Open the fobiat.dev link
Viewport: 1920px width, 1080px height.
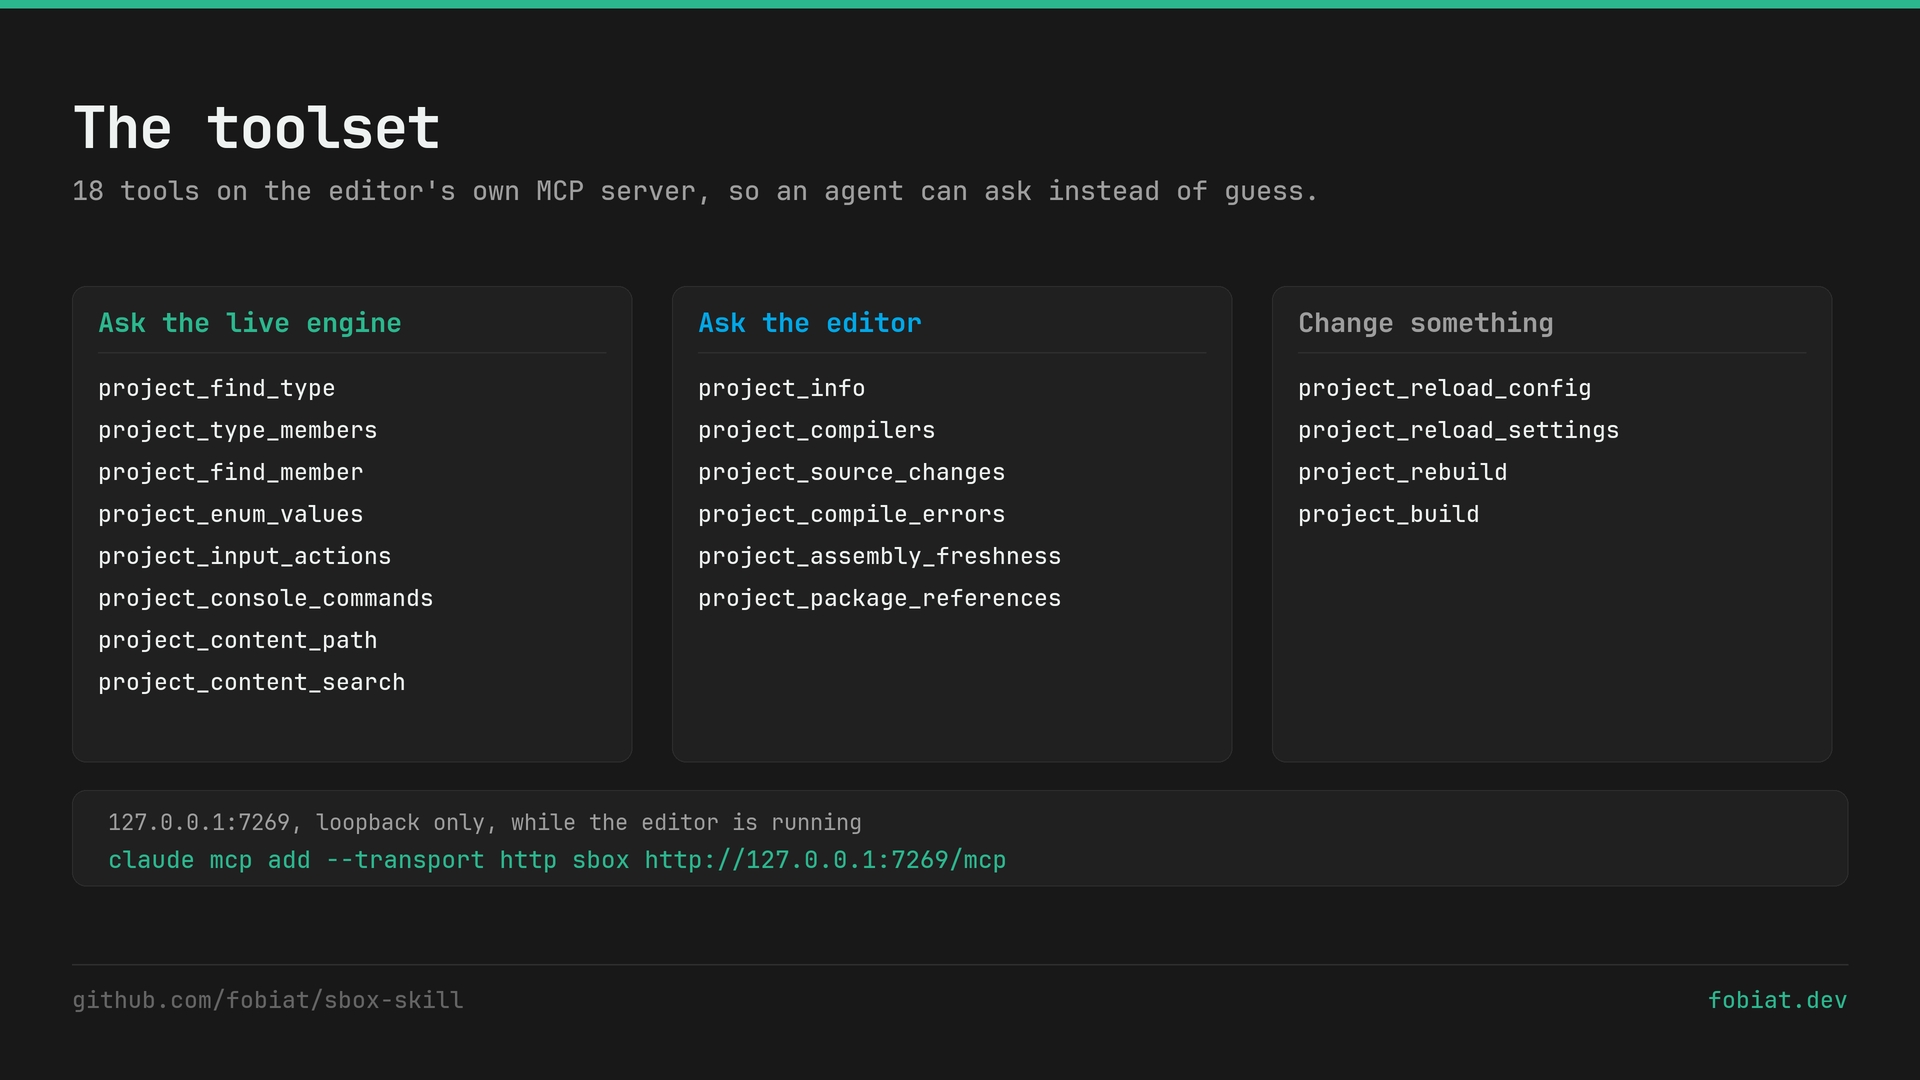tap(1777, 1000)
